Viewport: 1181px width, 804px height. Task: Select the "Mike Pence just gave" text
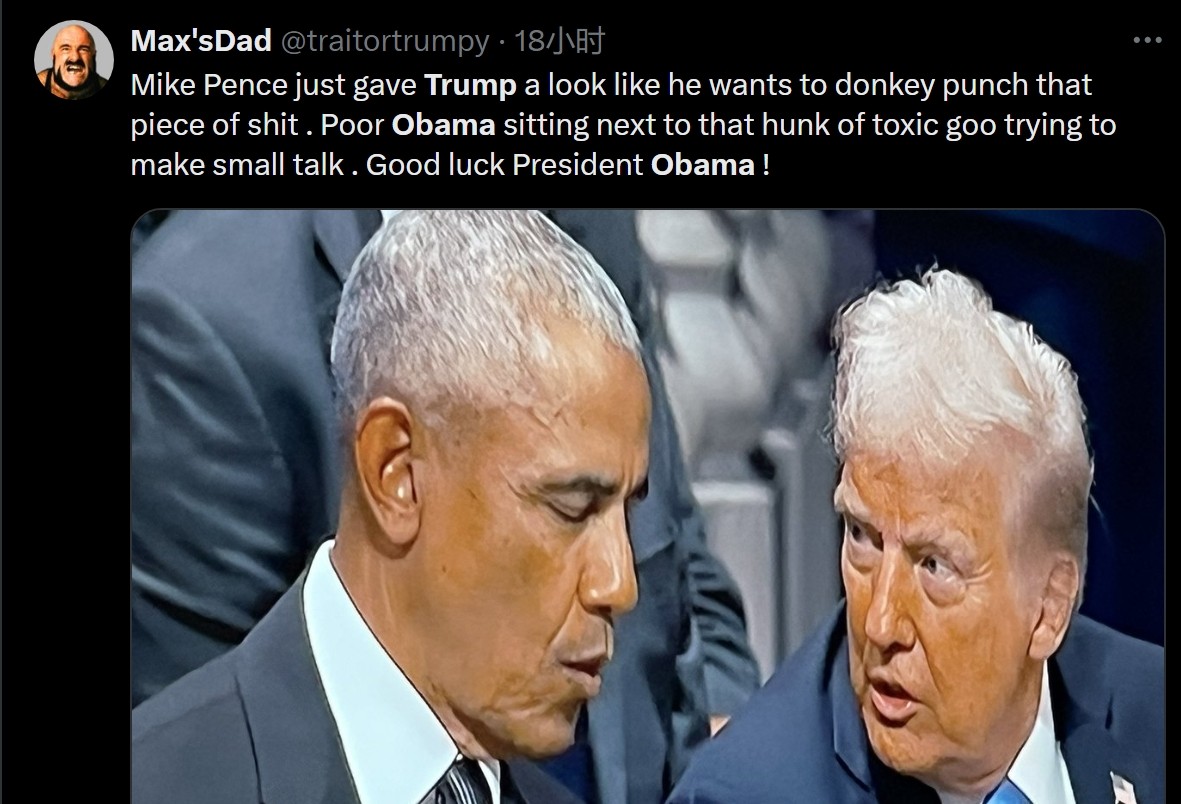pos(273,85)
